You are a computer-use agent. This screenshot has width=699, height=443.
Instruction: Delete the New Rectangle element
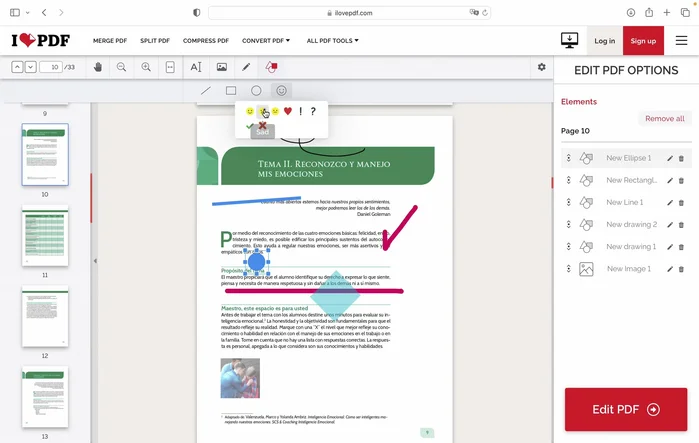tap(681, 180)
